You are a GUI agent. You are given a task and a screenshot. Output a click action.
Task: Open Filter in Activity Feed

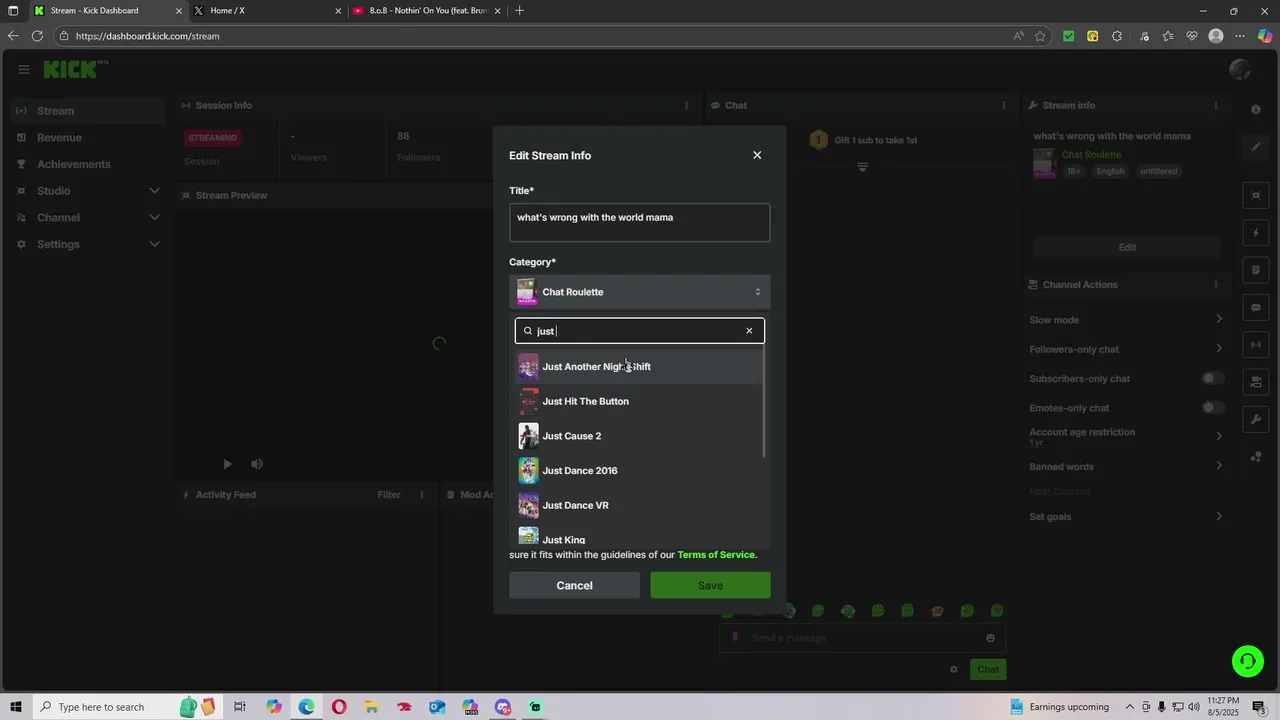[x=389, y=495]
